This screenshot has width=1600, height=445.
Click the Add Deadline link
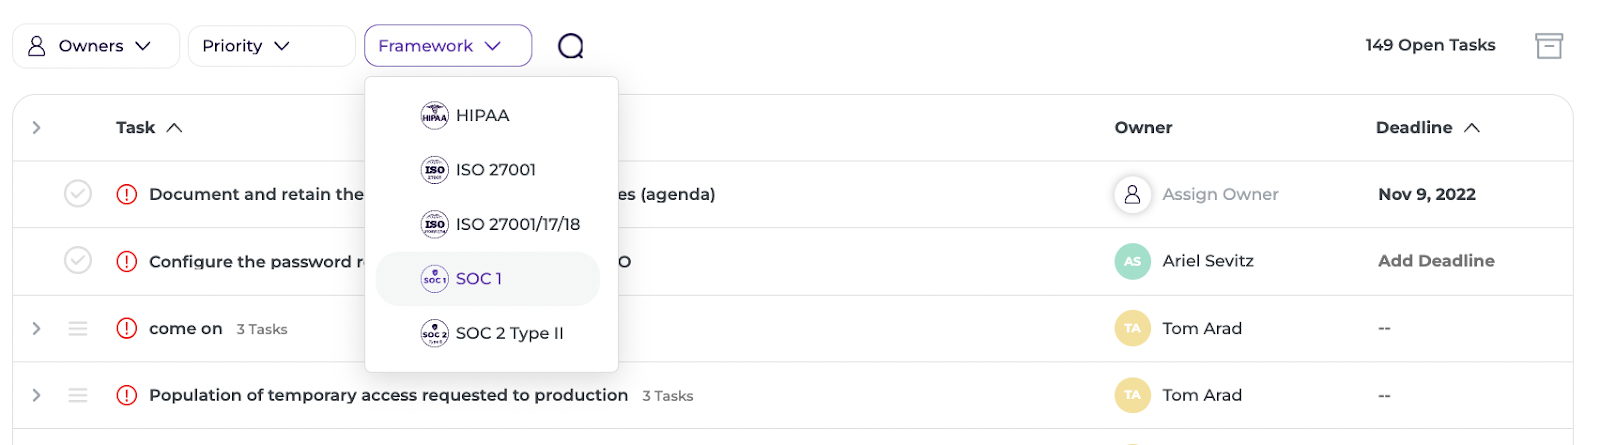point(1436,261)
